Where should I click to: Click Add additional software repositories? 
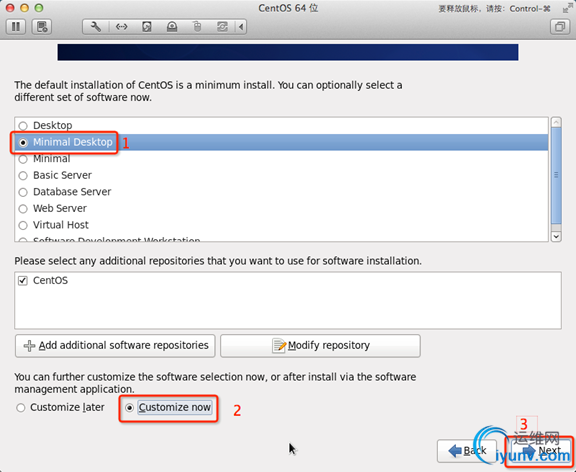click(115, 346)
